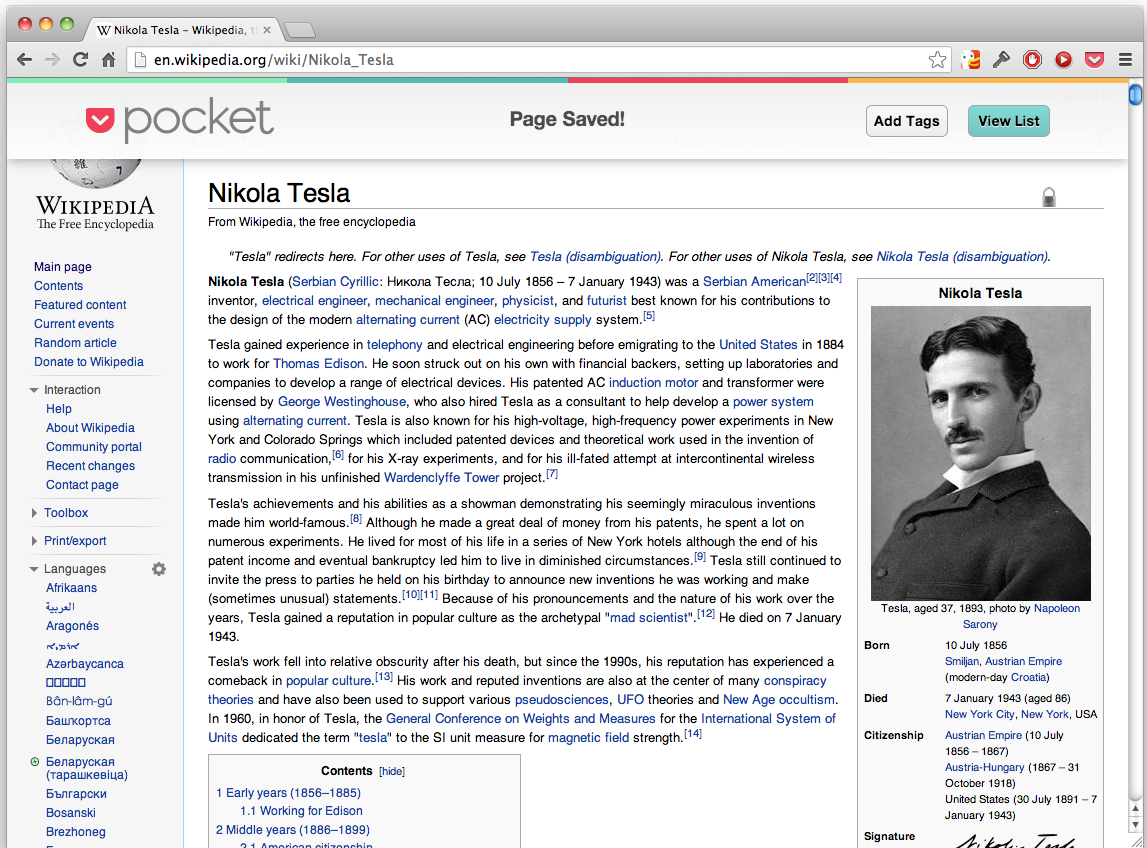
Task: Open a new tab button
Action: [300, 30]
